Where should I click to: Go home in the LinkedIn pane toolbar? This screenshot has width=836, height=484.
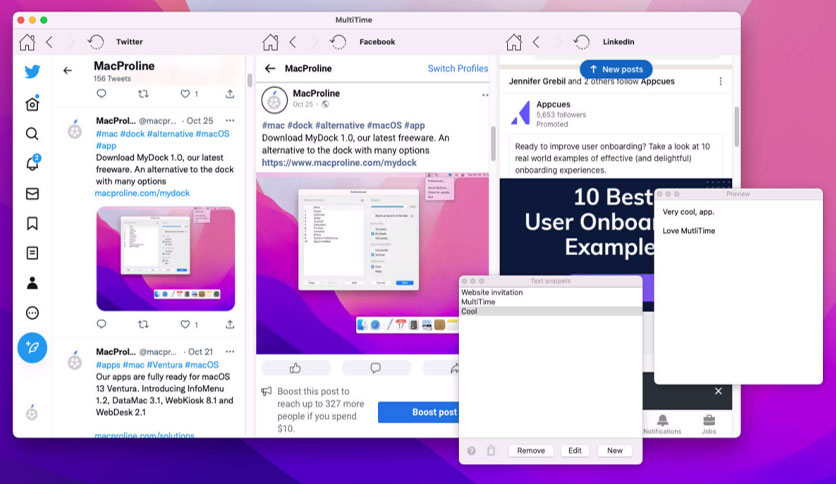tap(513, 42)
